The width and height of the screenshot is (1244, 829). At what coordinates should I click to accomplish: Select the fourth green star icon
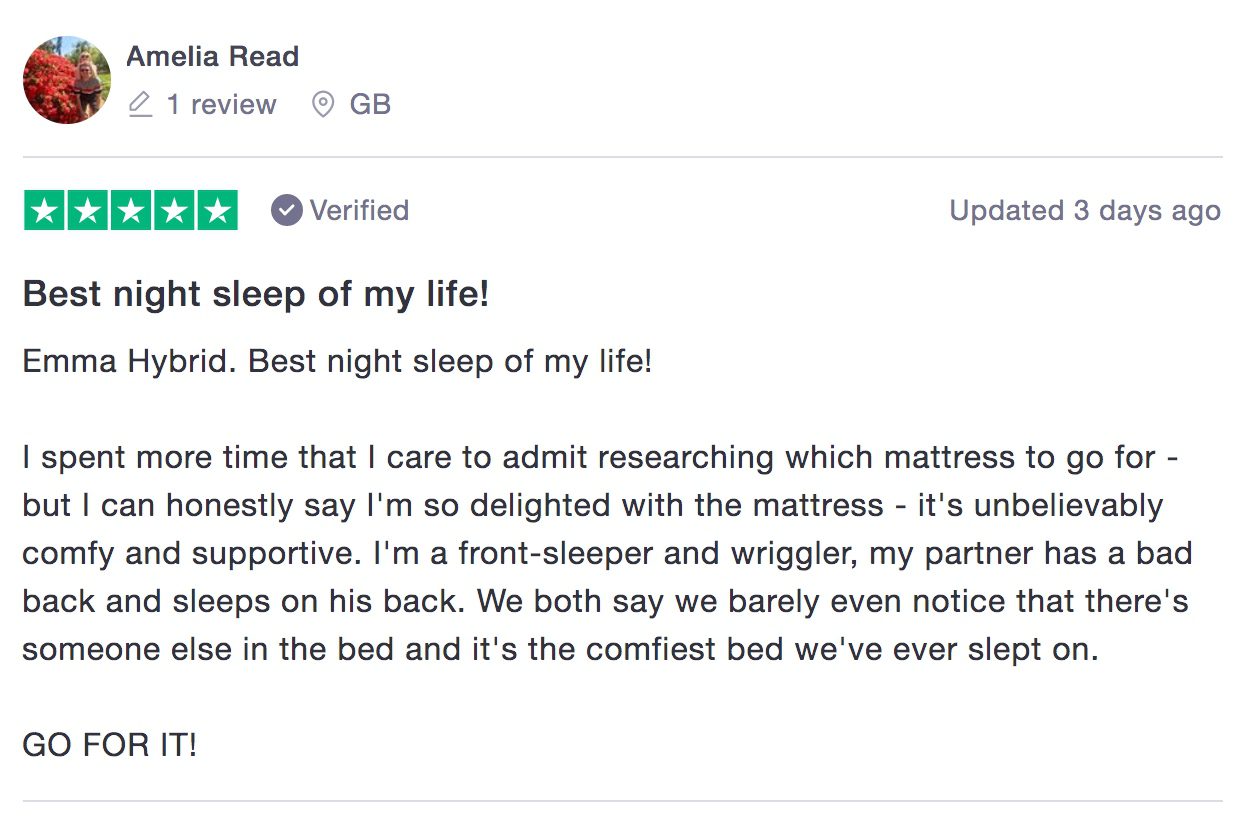[173, 210]
